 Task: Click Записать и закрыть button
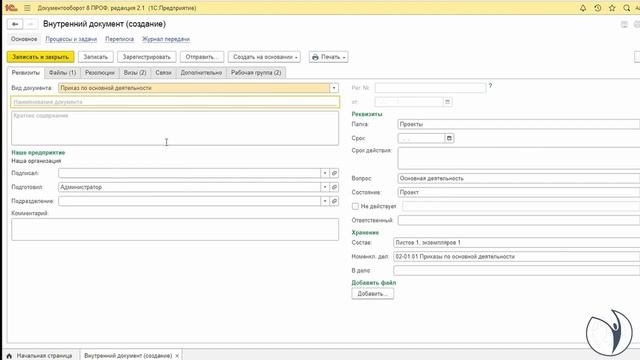[x=40, y=57]
